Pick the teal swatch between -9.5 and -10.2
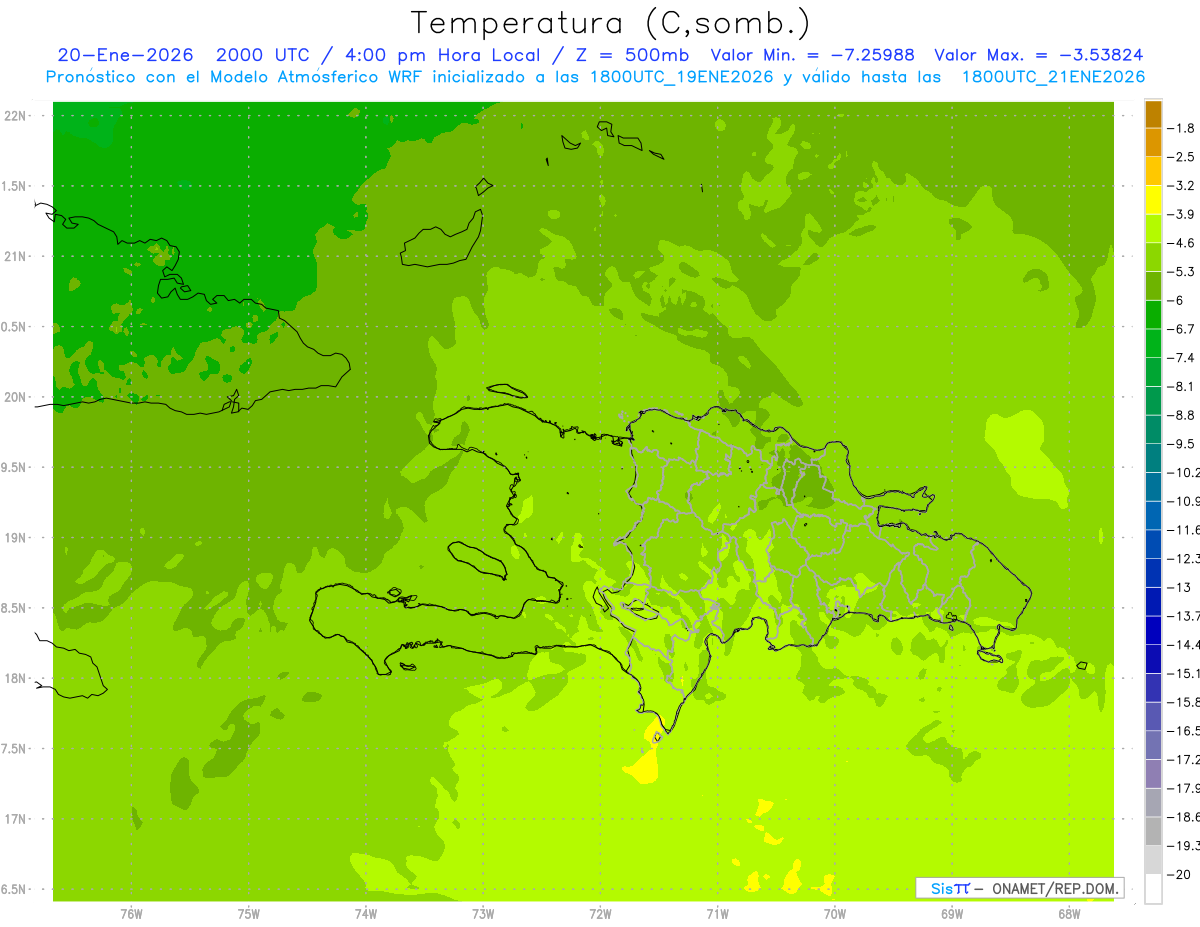This screenshot has height=927, width=1200. click(x=1153, y=458)
